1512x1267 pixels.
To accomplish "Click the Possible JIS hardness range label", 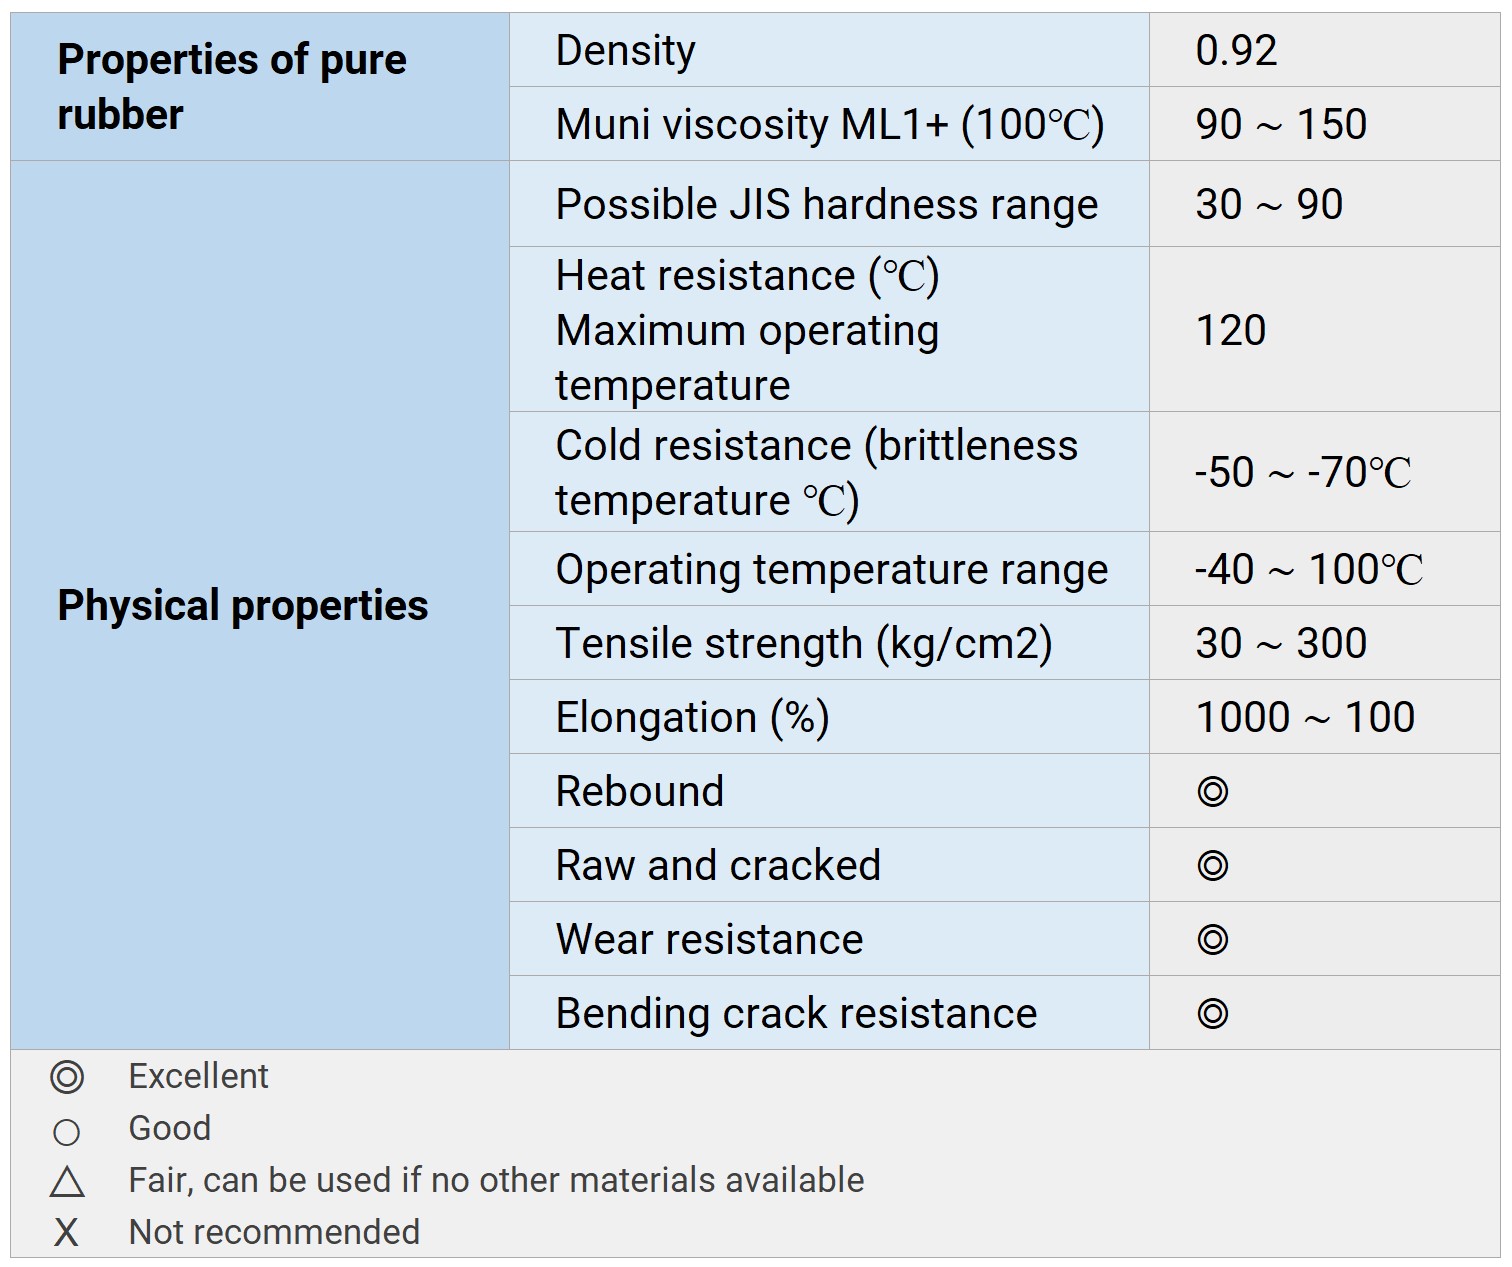I will coord(827,205).
